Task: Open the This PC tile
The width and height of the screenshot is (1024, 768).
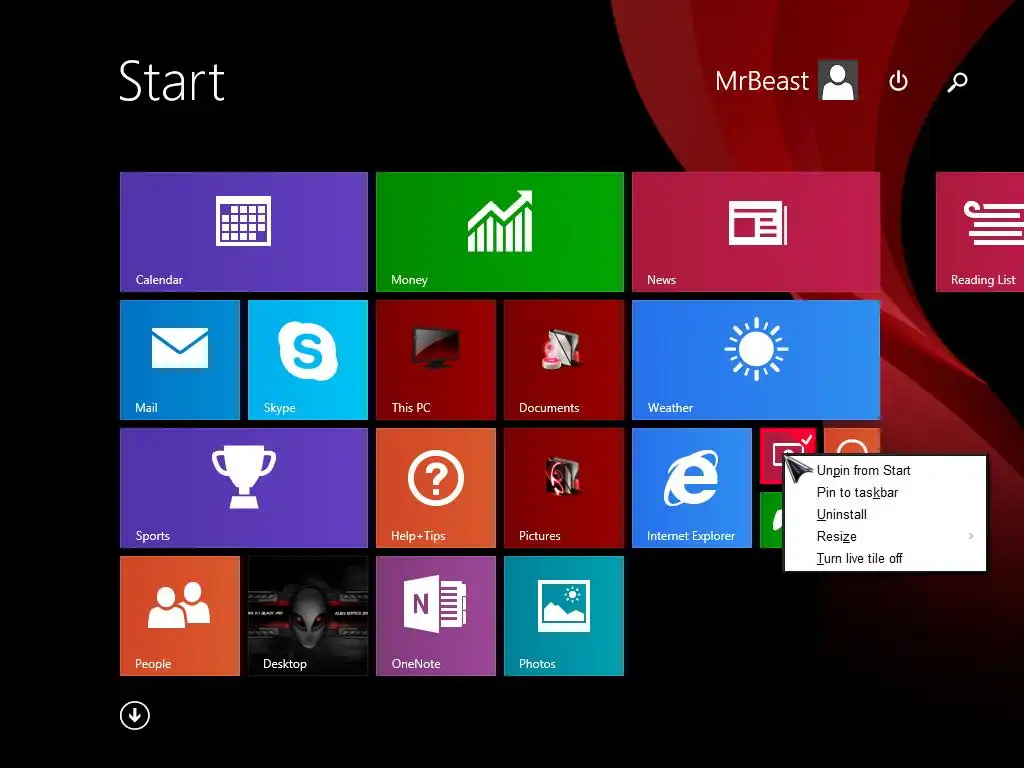Action: tap(436, 360)
